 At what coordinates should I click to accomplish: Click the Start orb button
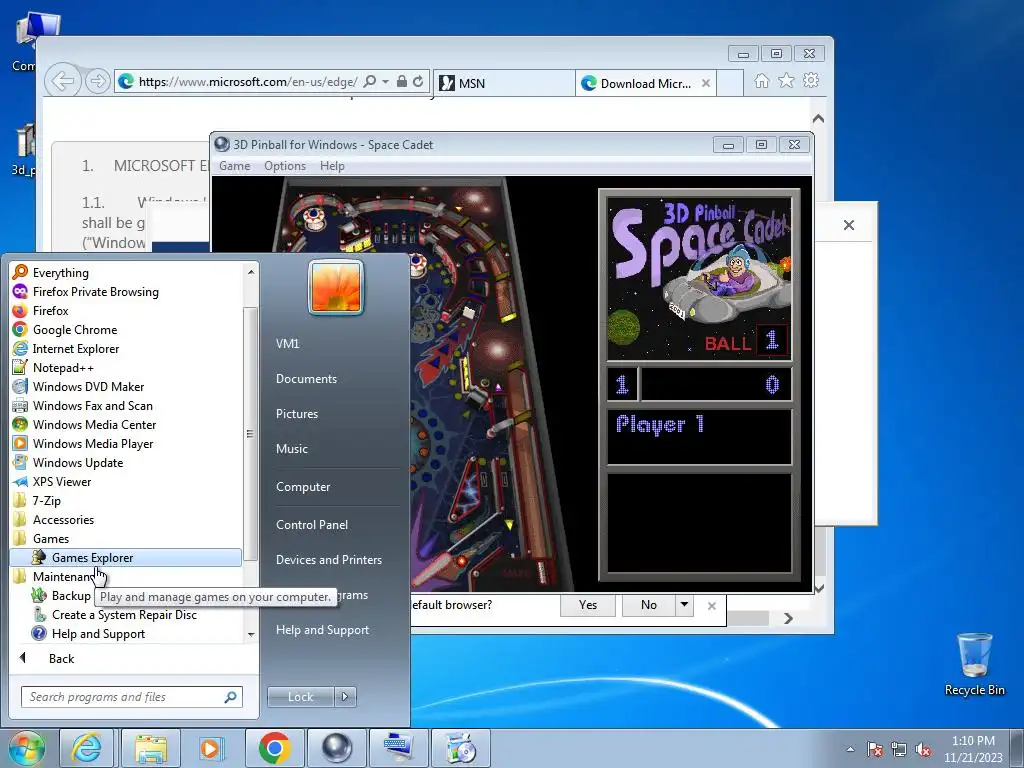(x=27, y=748)
